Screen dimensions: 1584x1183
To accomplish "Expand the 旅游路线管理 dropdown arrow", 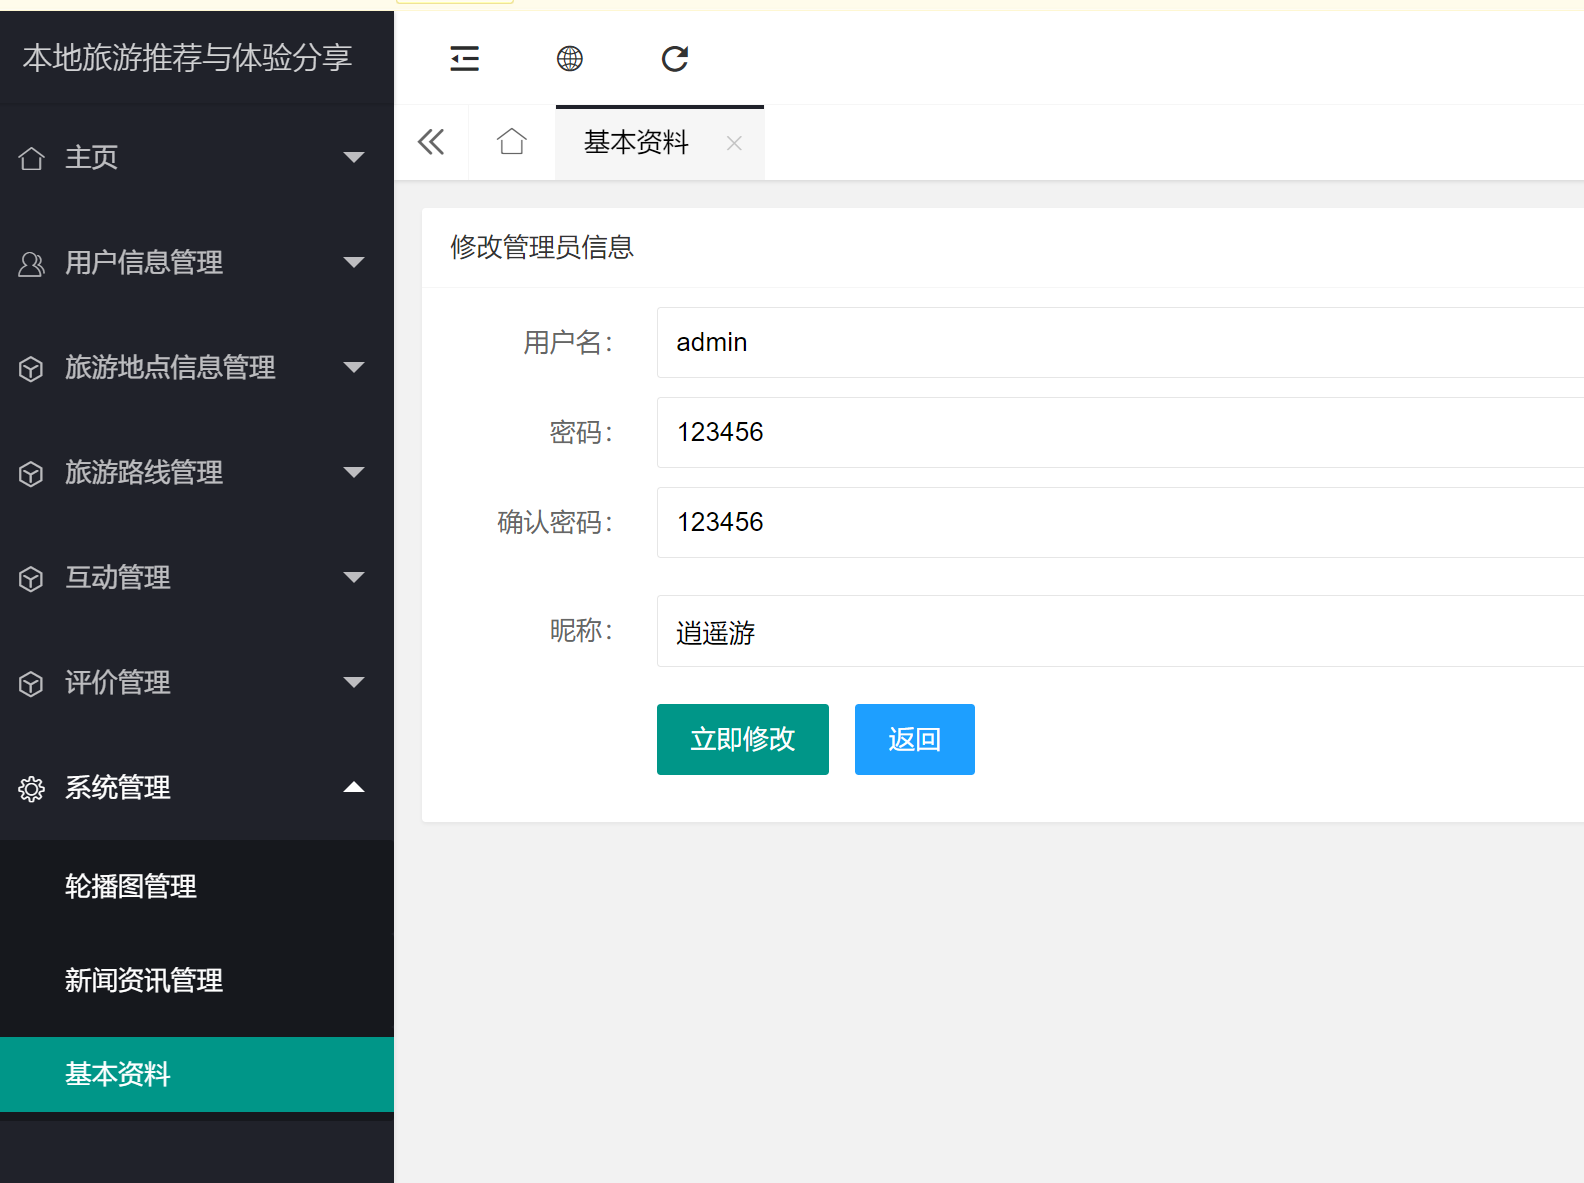I will 353,472.
